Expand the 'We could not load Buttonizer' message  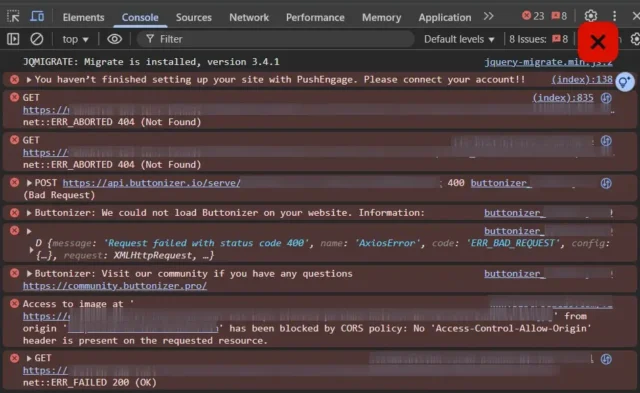pos(29,213)
